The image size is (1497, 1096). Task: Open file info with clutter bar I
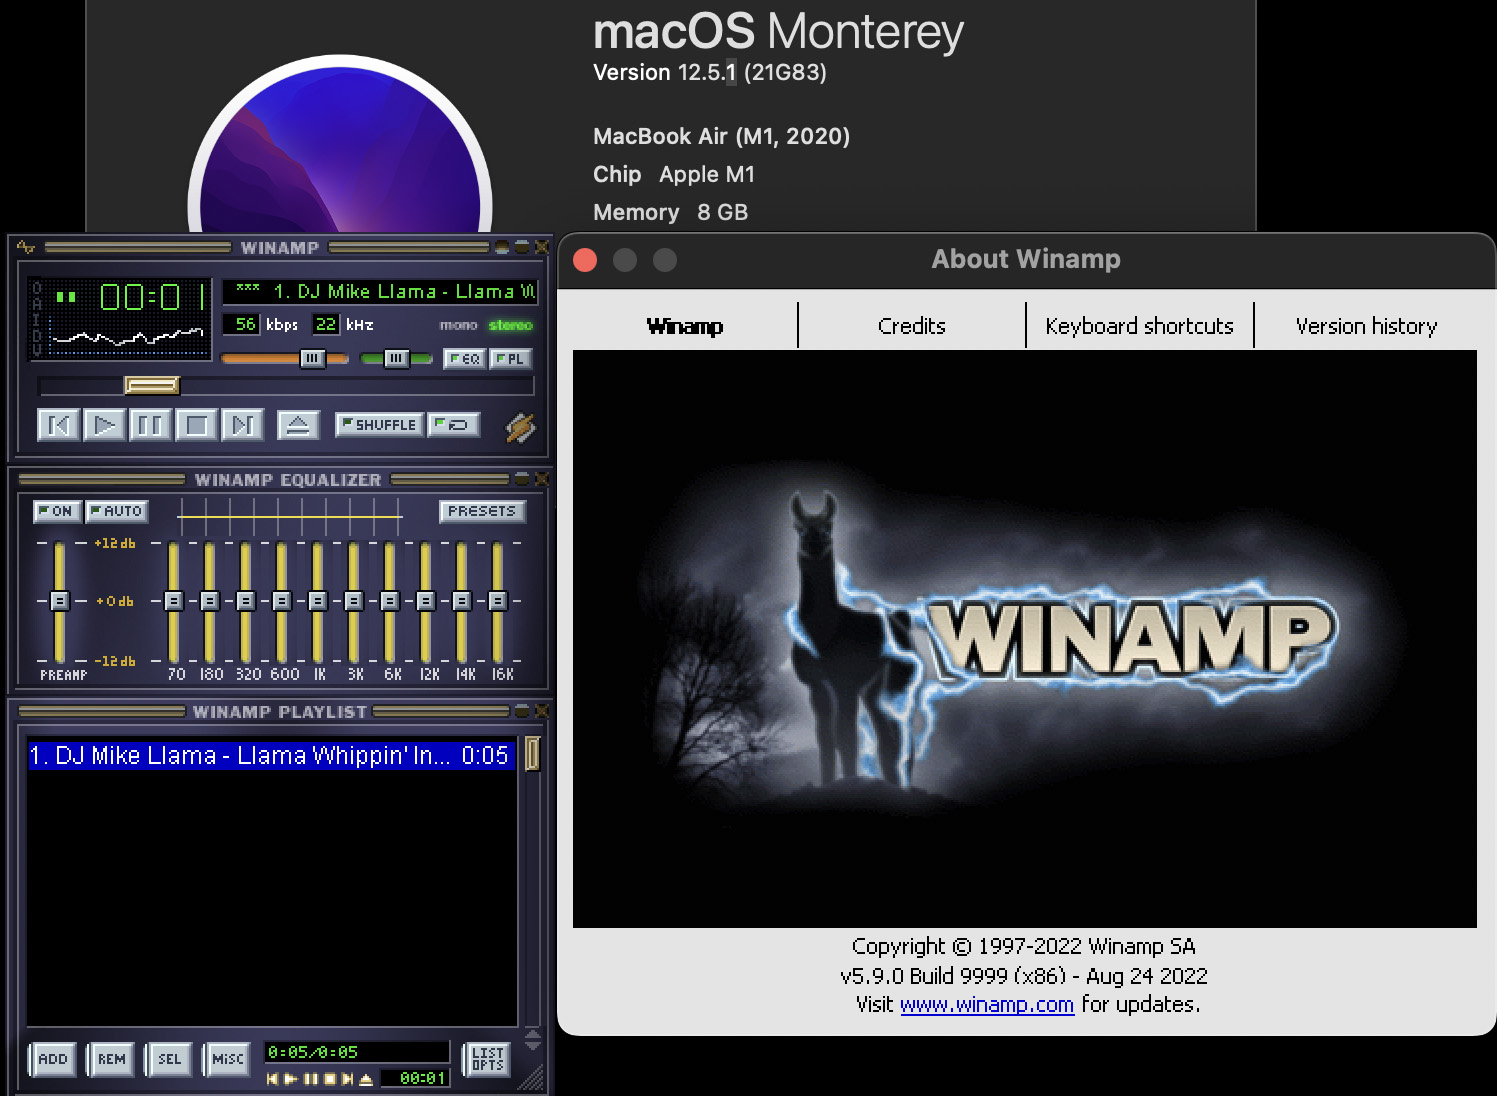pyautogui.click(x=38, y=319)
